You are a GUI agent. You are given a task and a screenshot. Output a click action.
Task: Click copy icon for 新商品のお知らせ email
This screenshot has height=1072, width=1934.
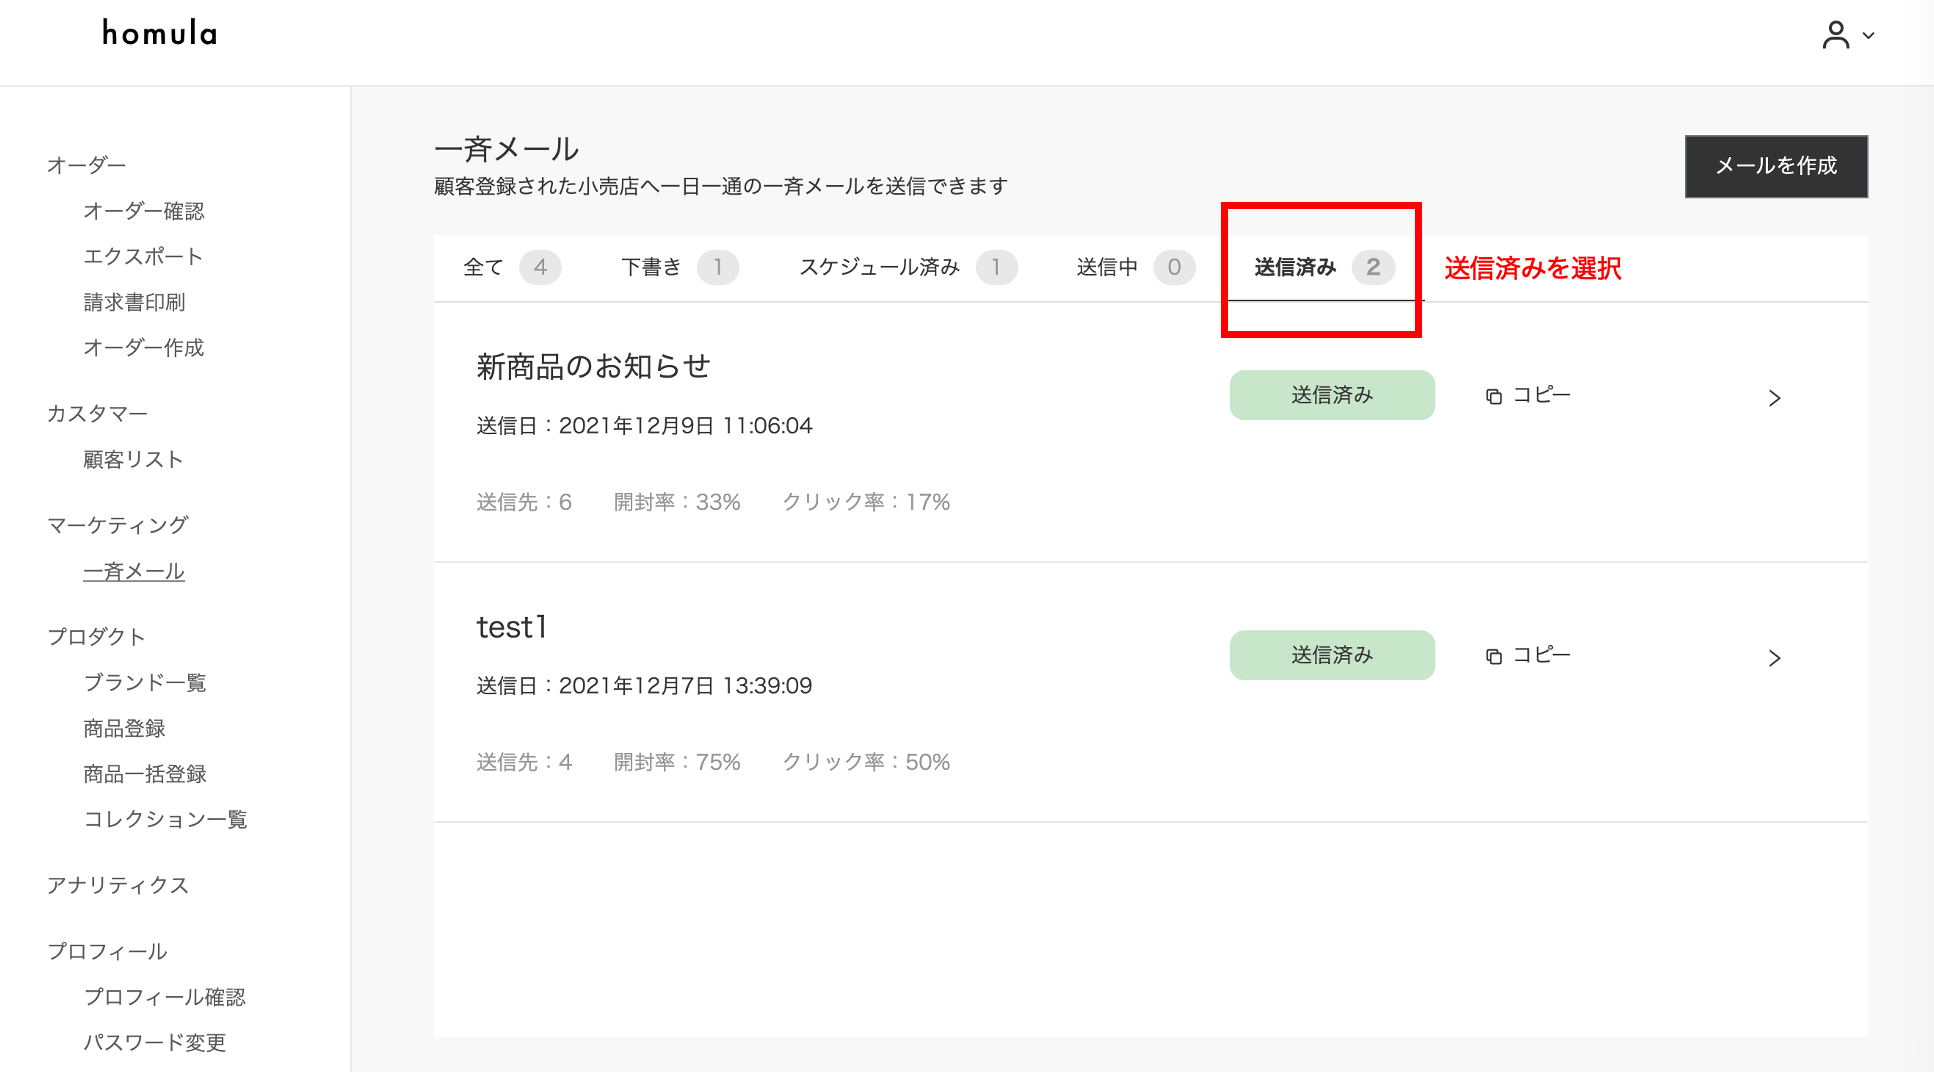pyautogui.click(x=1494, y=397)
